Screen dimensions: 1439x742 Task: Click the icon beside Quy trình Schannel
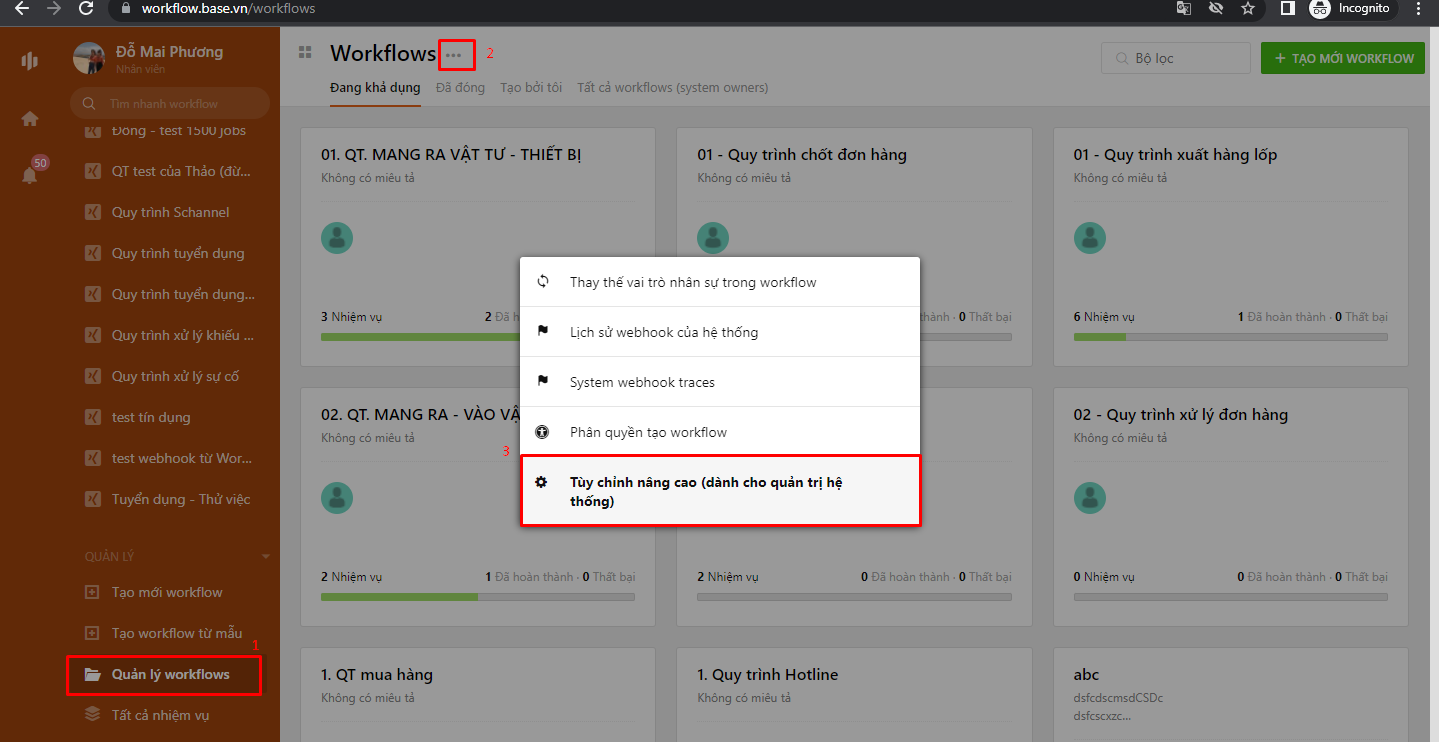point(92,212)
